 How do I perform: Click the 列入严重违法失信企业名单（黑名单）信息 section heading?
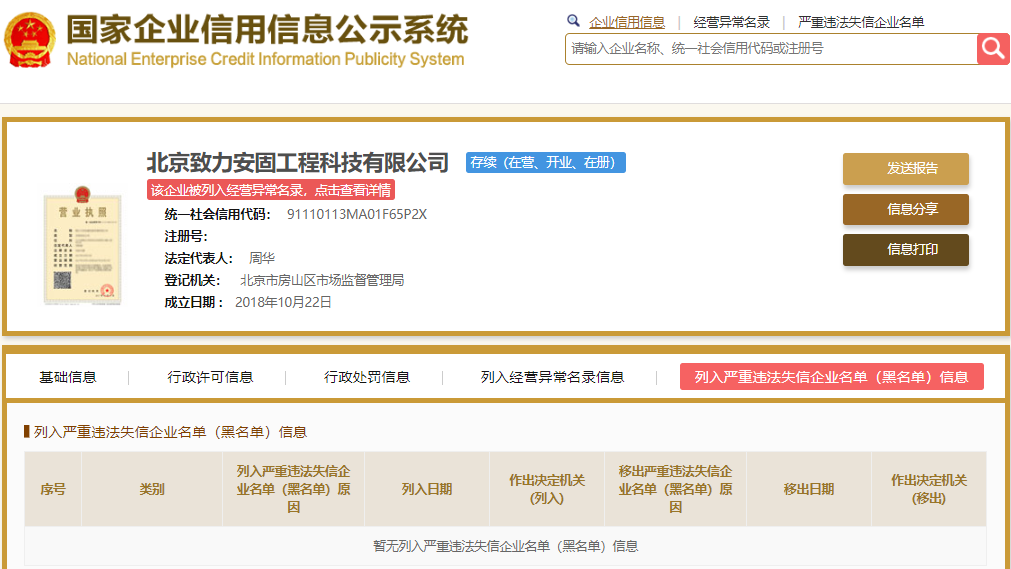tap(170, 432)
